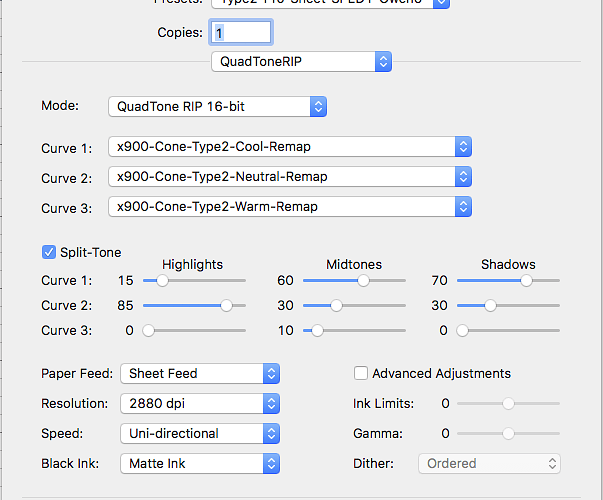603x500 pixels.
Task: Click the Advanced Adjustments label text
Action: coord(441,373)
